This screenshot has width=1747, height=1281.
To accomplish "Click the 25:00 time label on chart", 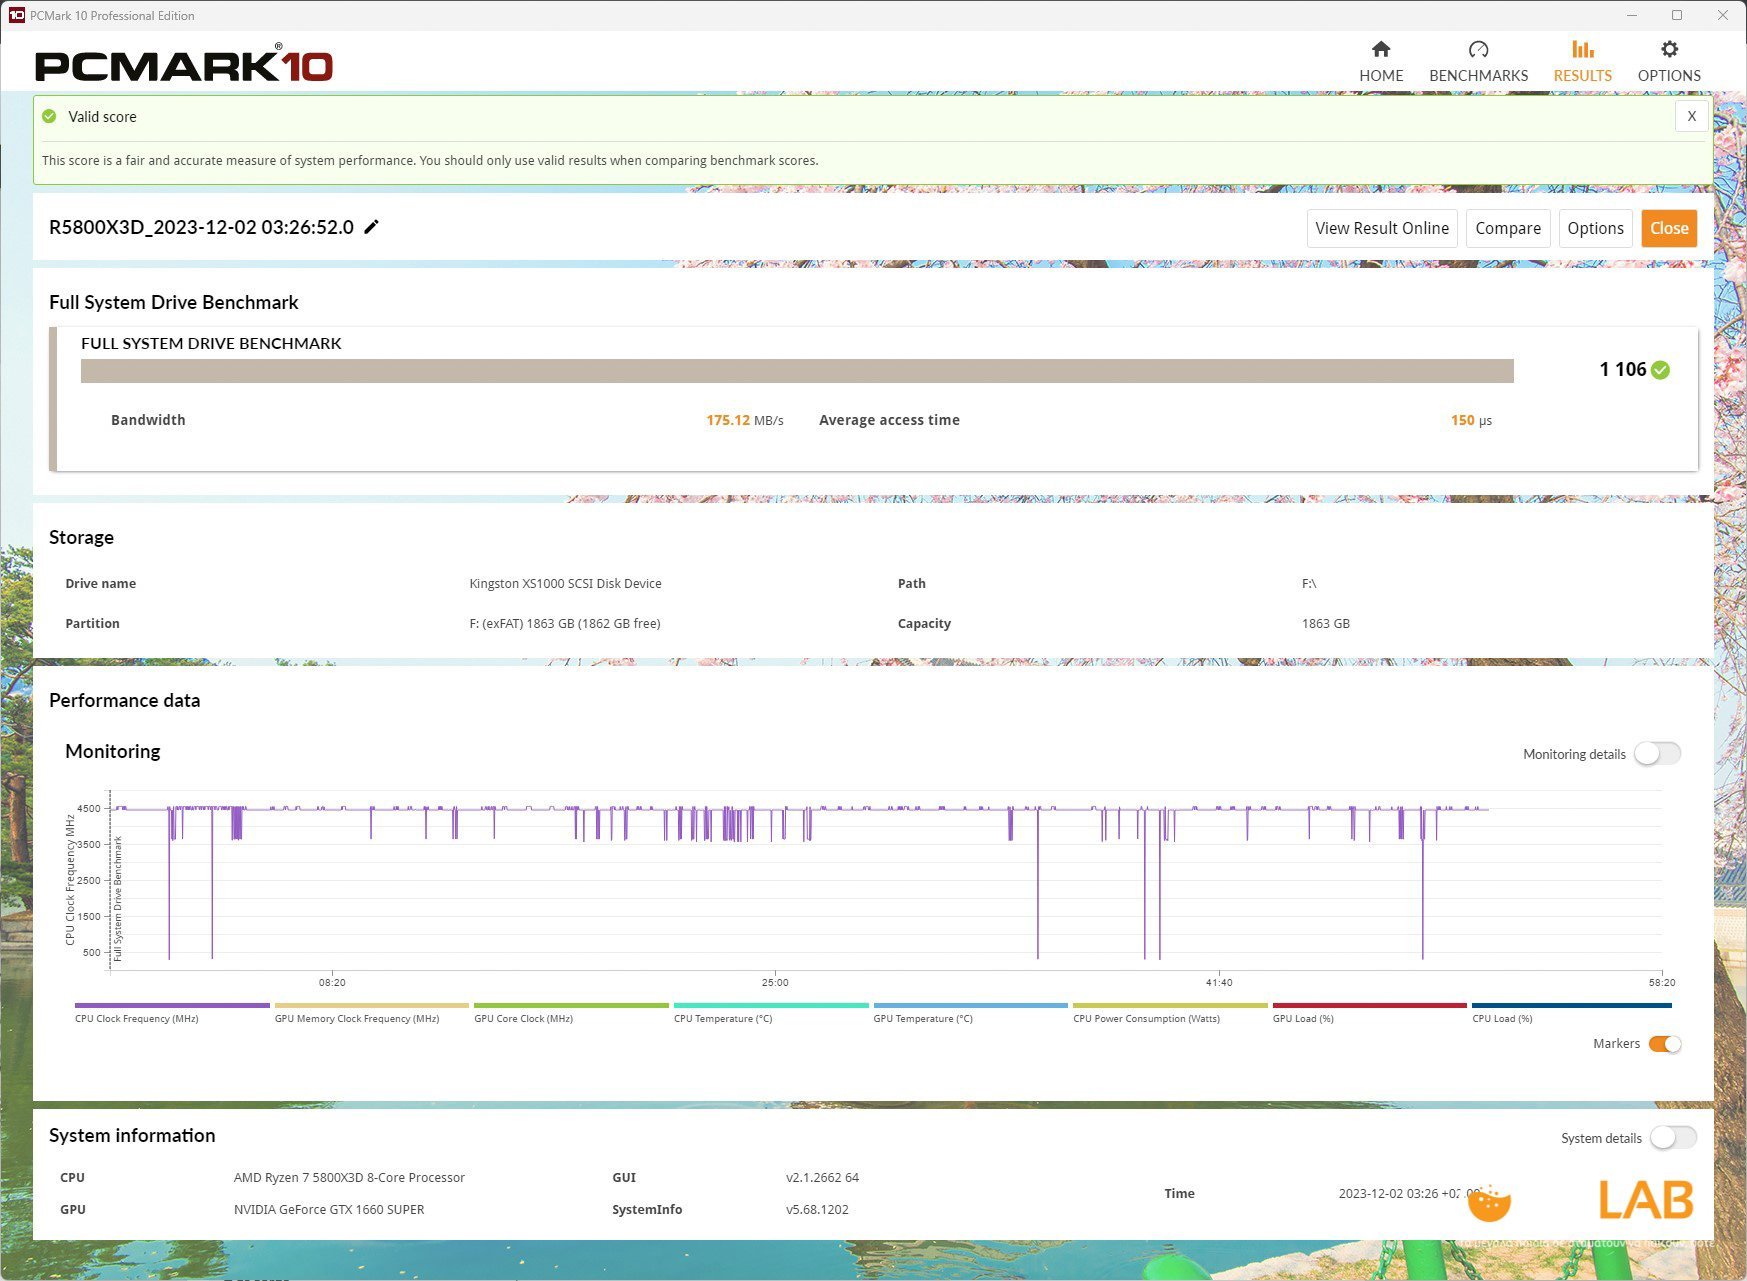I will click(775, 983).
